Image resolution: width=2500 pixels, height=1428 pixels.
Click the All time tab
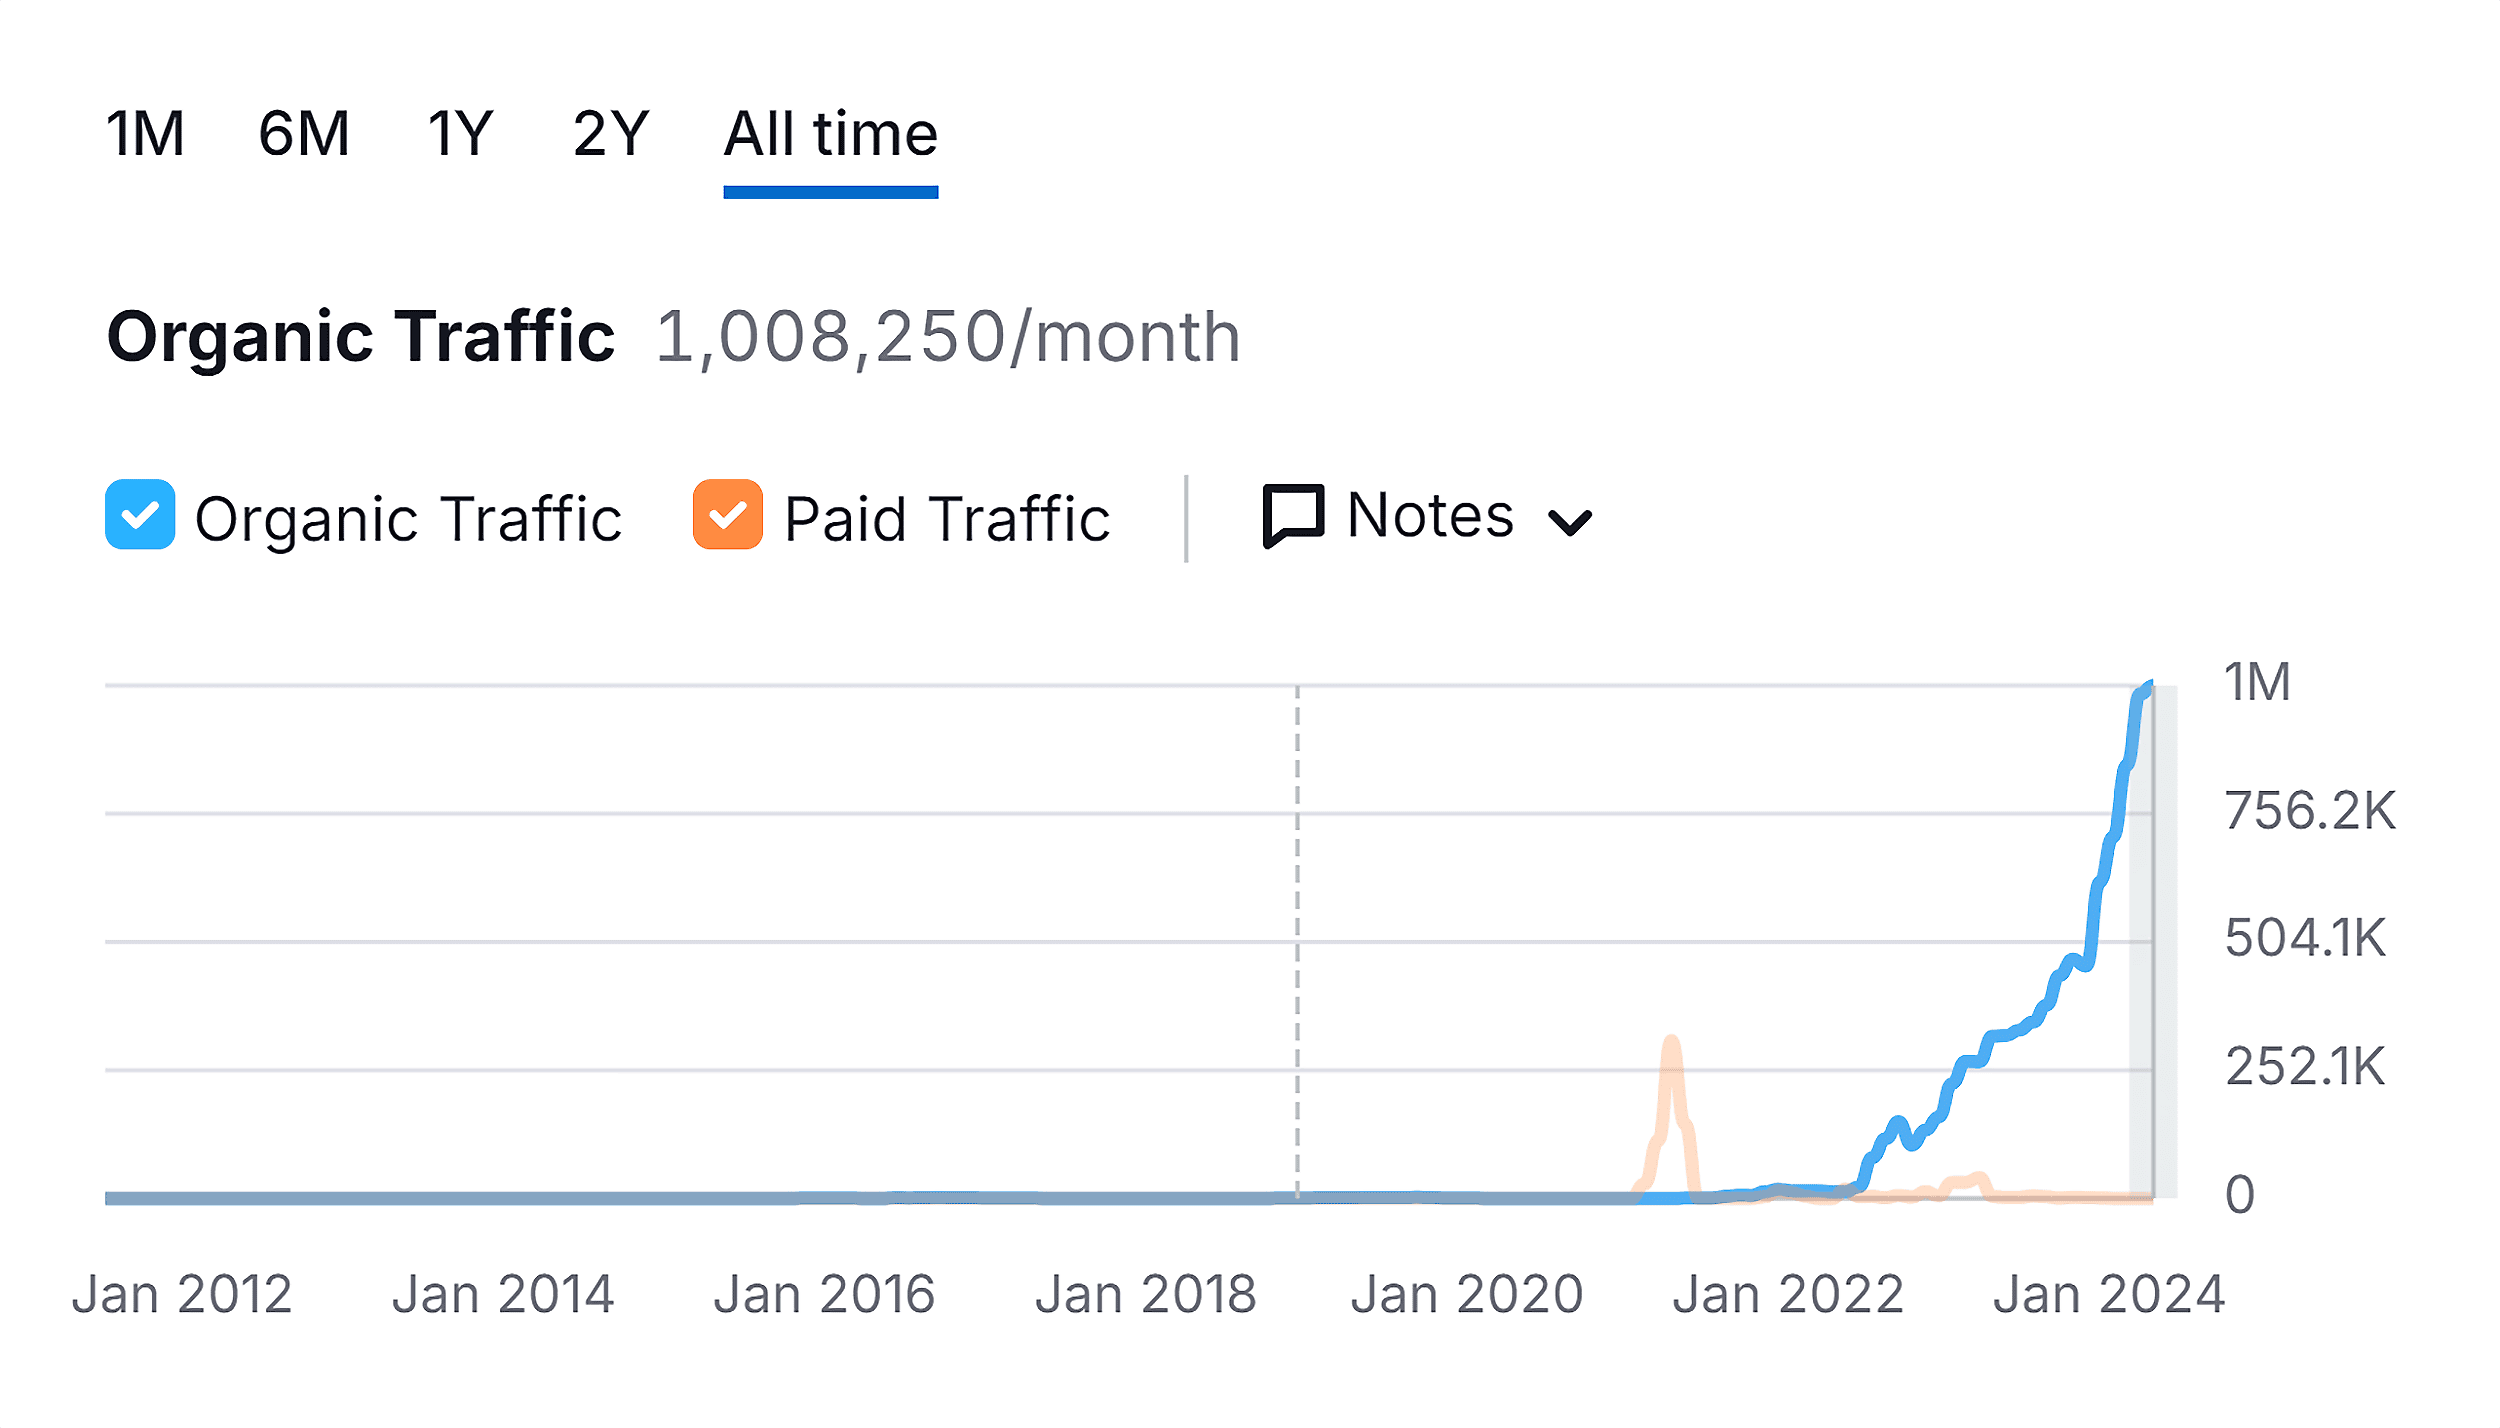click(829, 133)
